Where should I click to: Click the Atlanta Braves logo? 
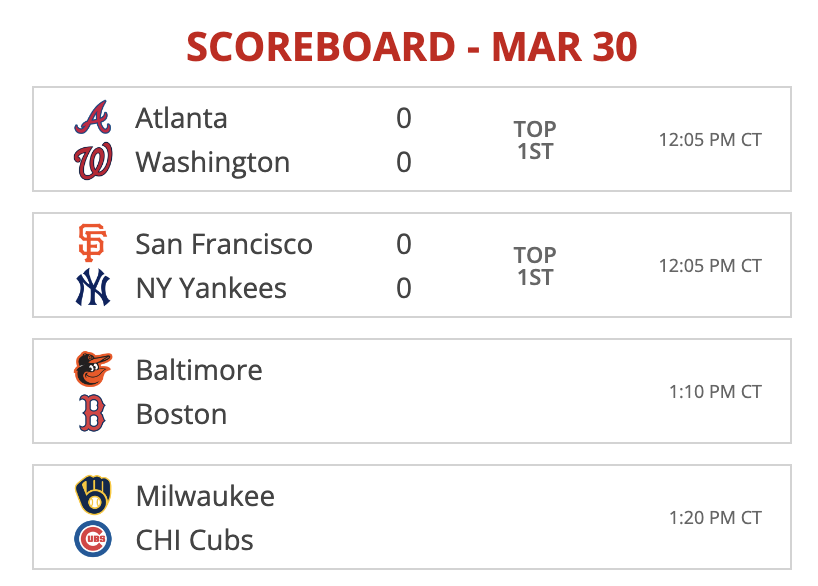click(92, 117)
